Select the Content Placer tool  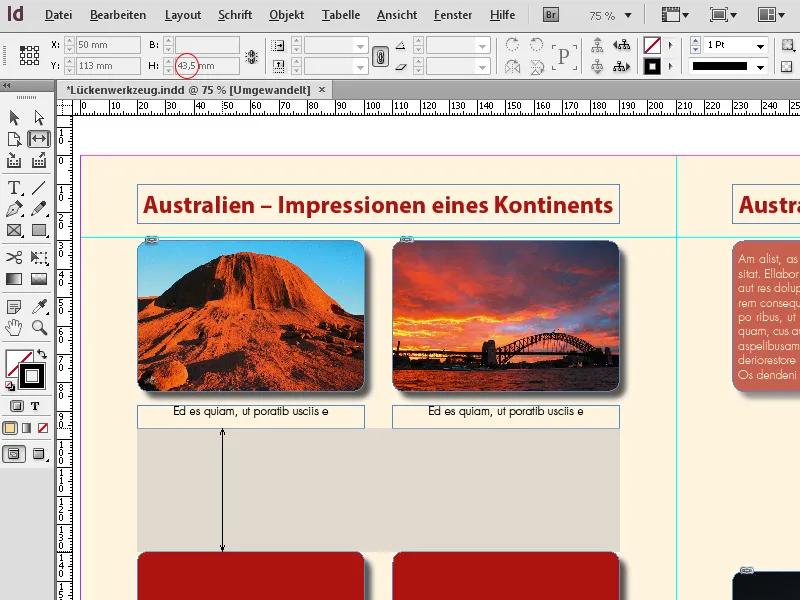coord(39,161)
